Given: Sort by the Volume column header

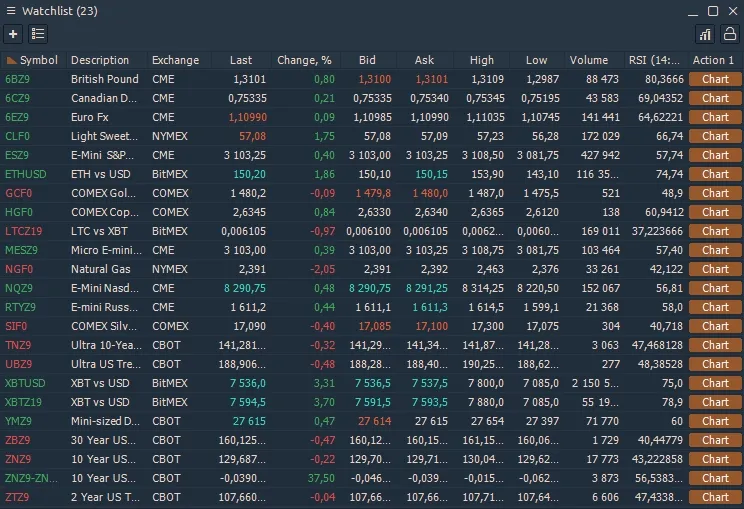Looking at the screenshot, I should pyautogui.click(x=588, y=60).
